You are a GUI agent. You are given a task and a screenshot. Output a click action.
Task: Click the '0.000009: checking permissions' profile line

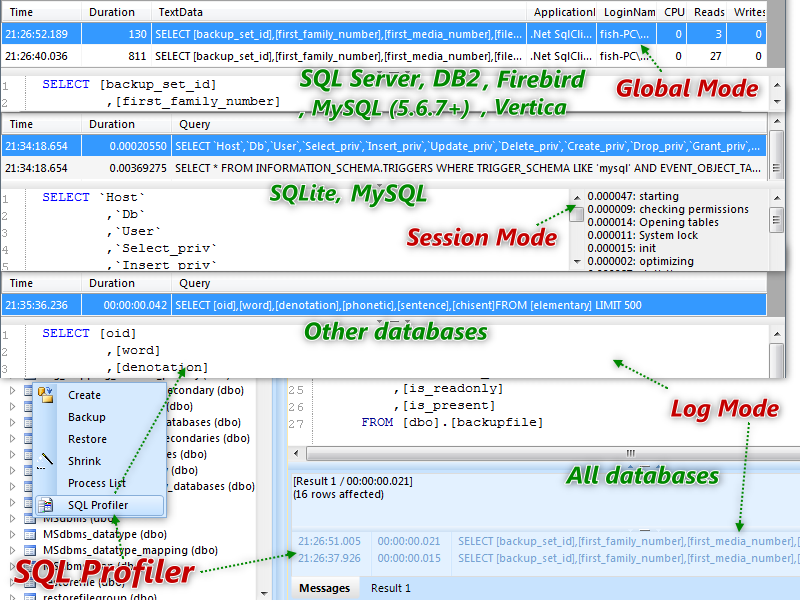(x=668, y=209)
